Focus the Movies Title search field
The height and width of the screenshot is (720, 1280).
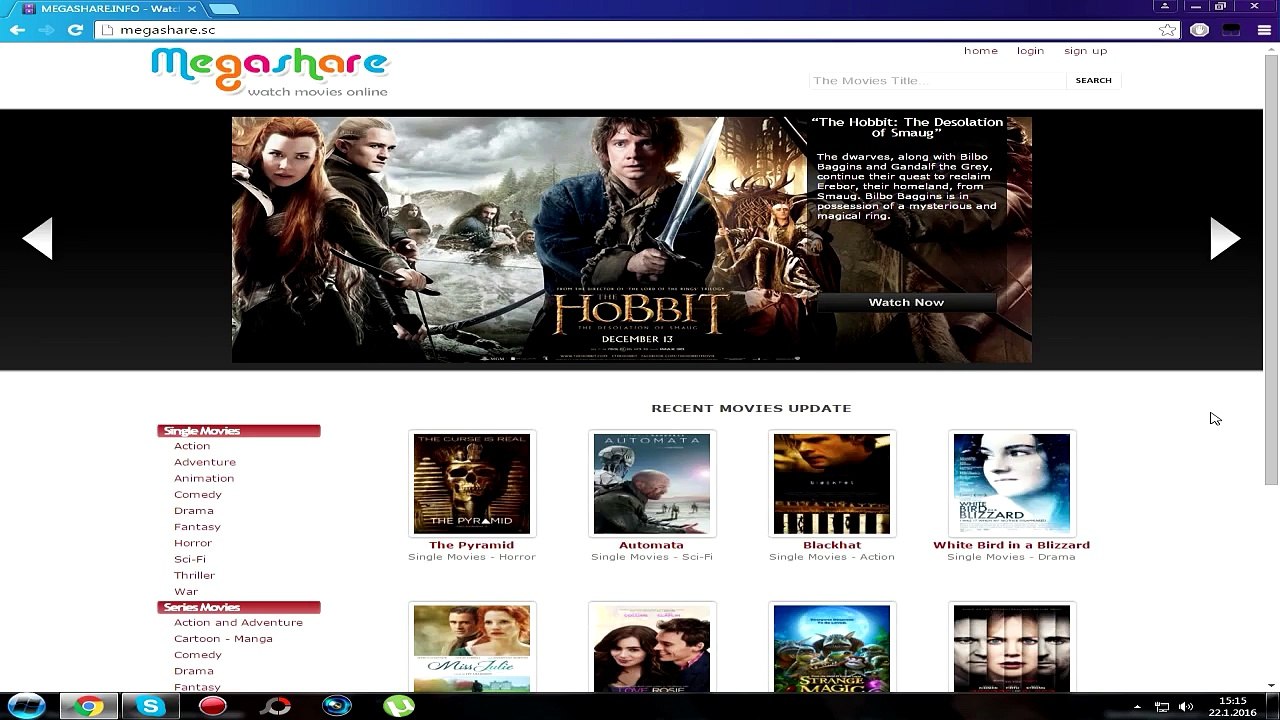[937, 80]
